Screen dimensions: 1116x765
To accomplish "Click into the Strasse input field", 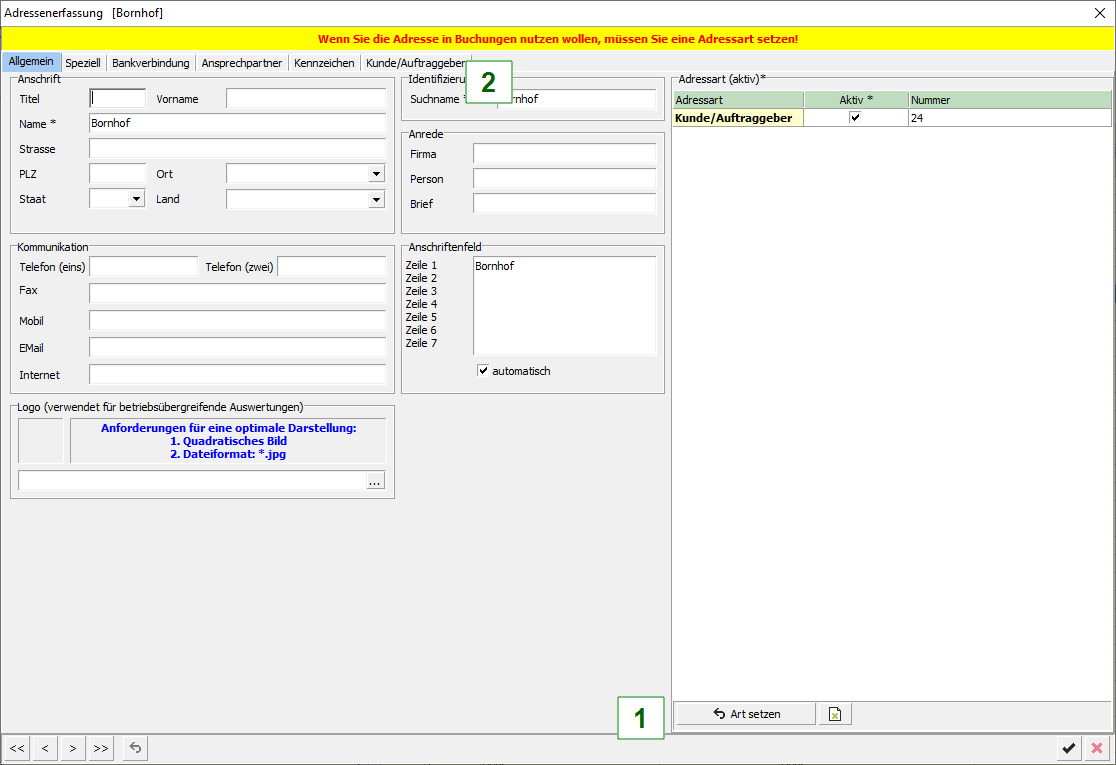I will coord(237,149).
